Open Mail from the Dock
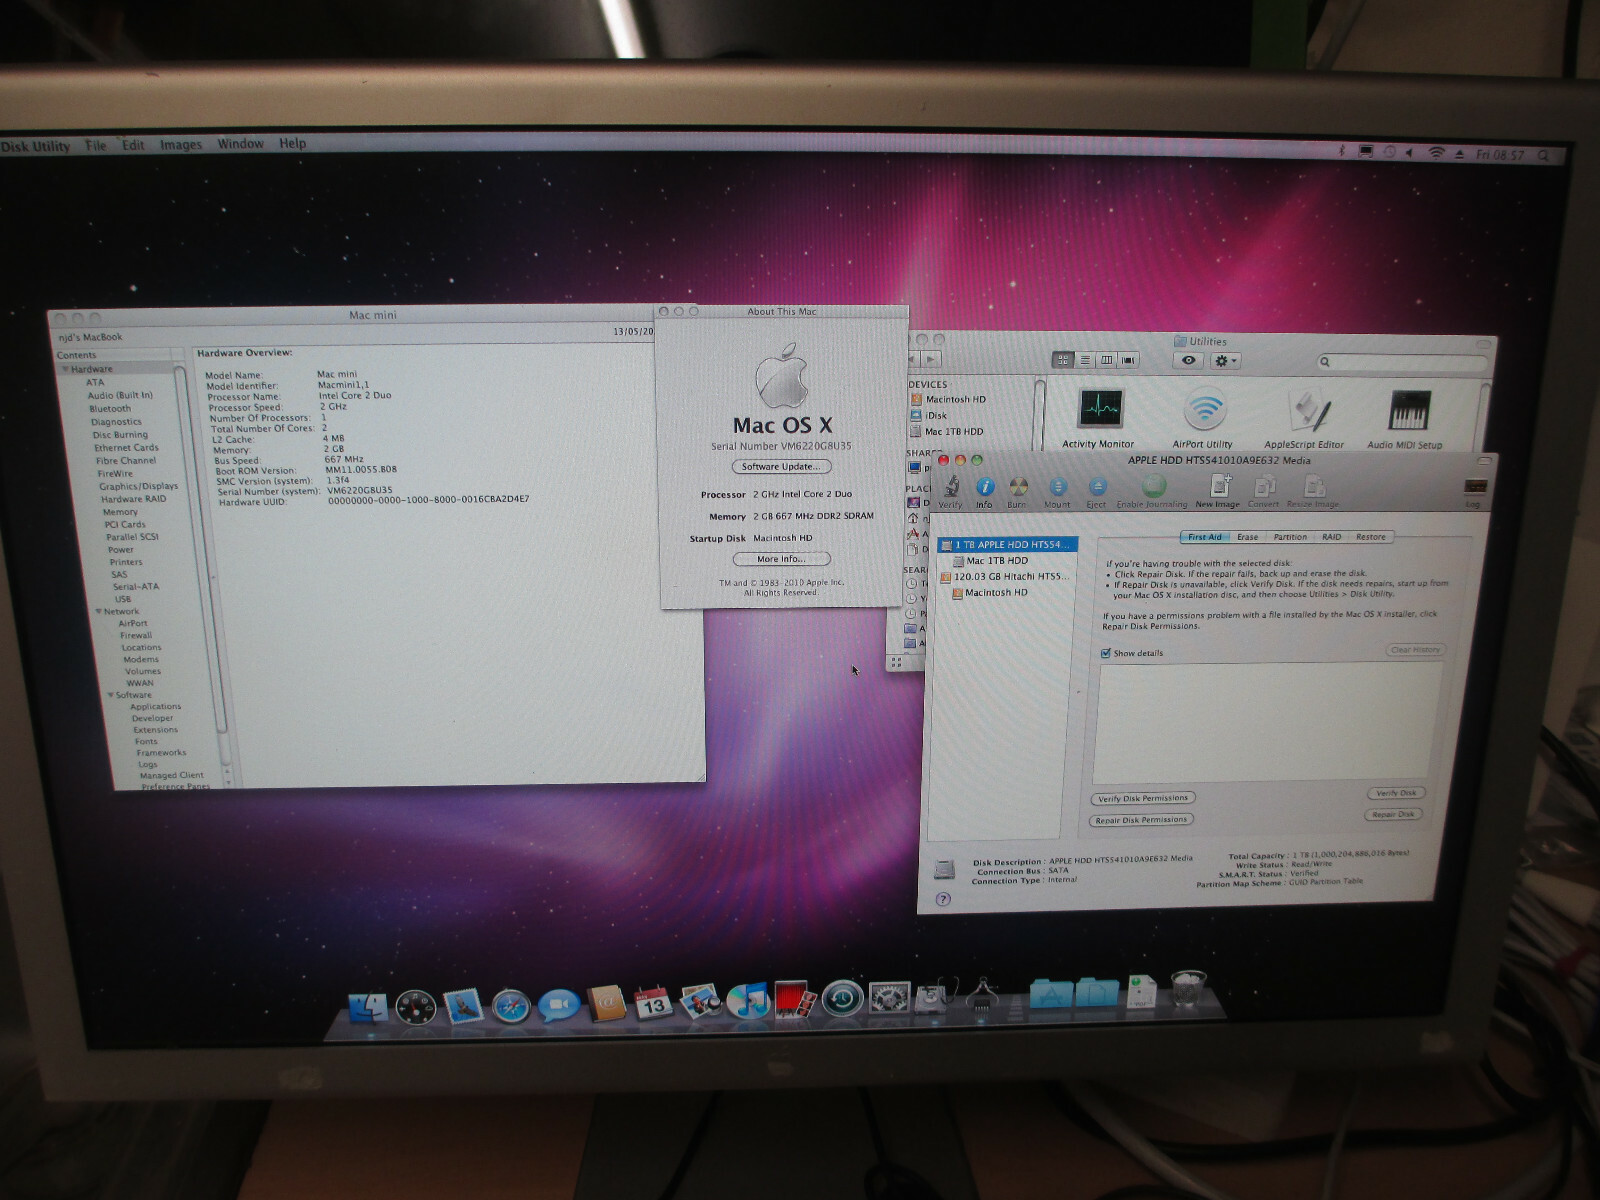This screenshot has height=1200, width=1600. coord(463,1007)
